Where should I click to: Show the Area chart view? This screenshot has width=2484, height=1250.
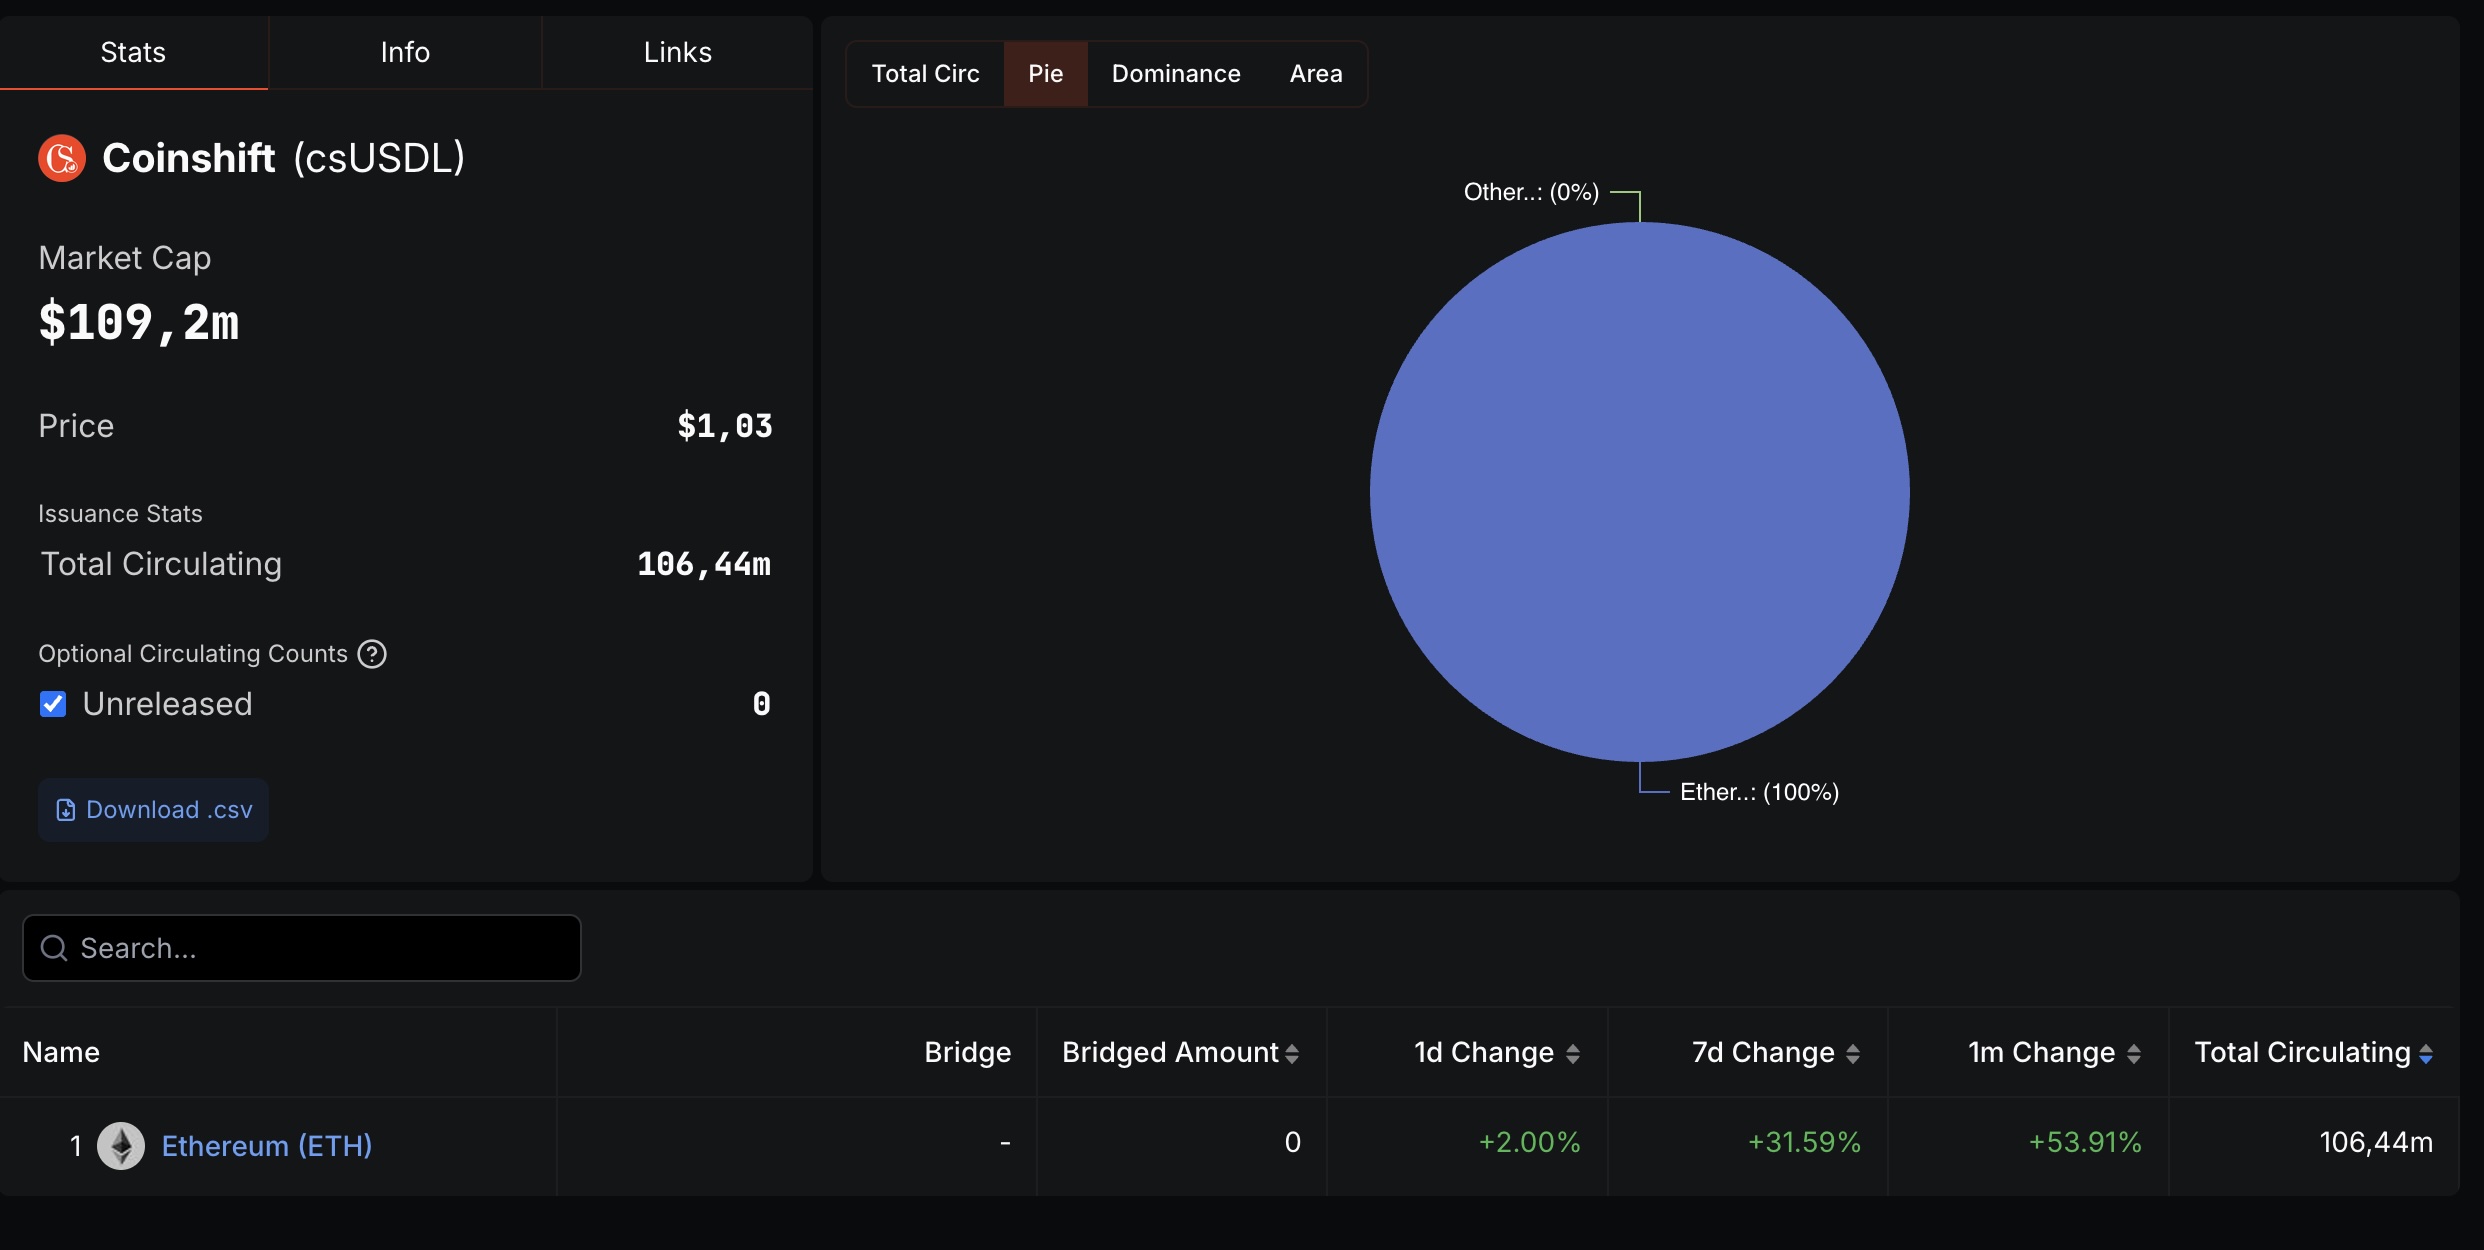click(1315, 74)
